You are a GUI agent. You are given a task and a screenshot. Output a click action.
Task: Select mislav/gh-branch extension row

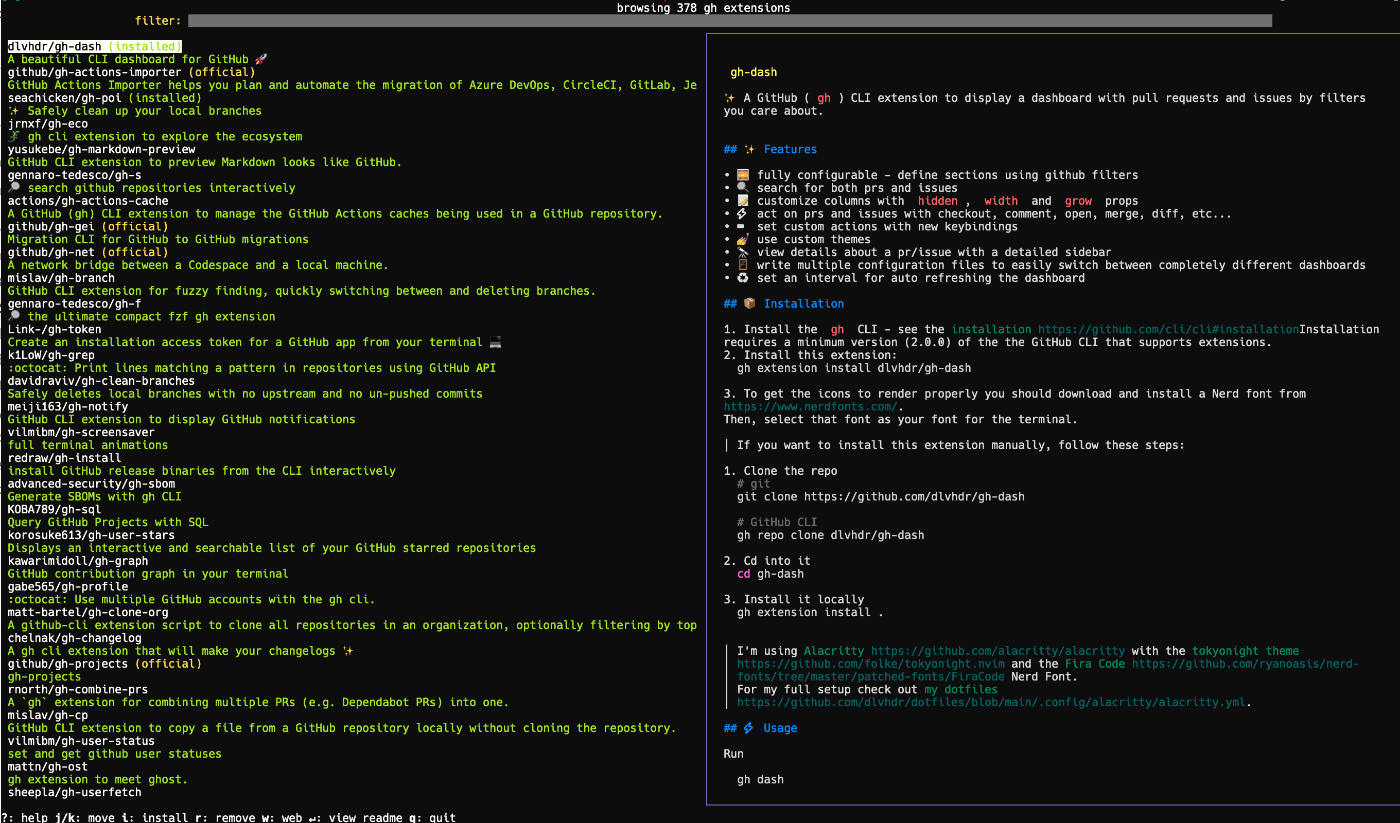[61, 278]
